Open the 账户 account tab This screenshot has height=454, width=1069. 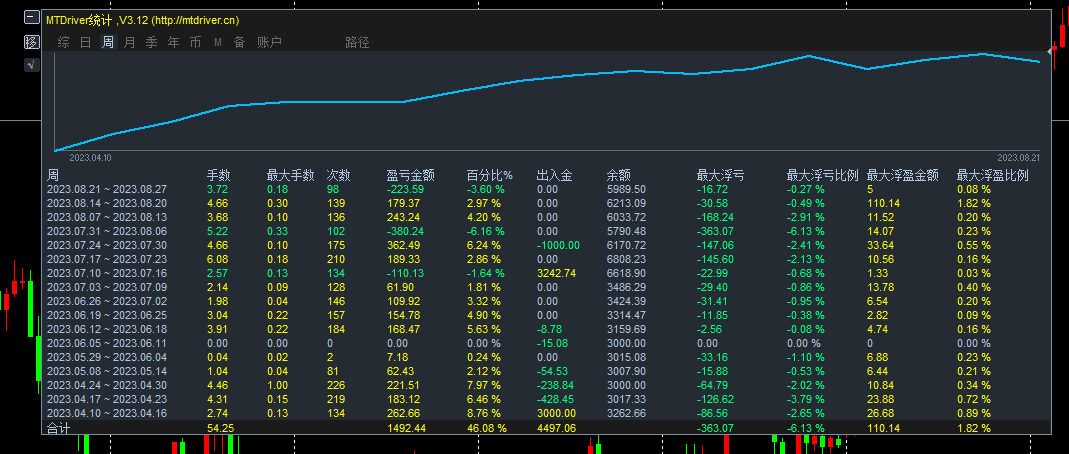click(269, 42)
